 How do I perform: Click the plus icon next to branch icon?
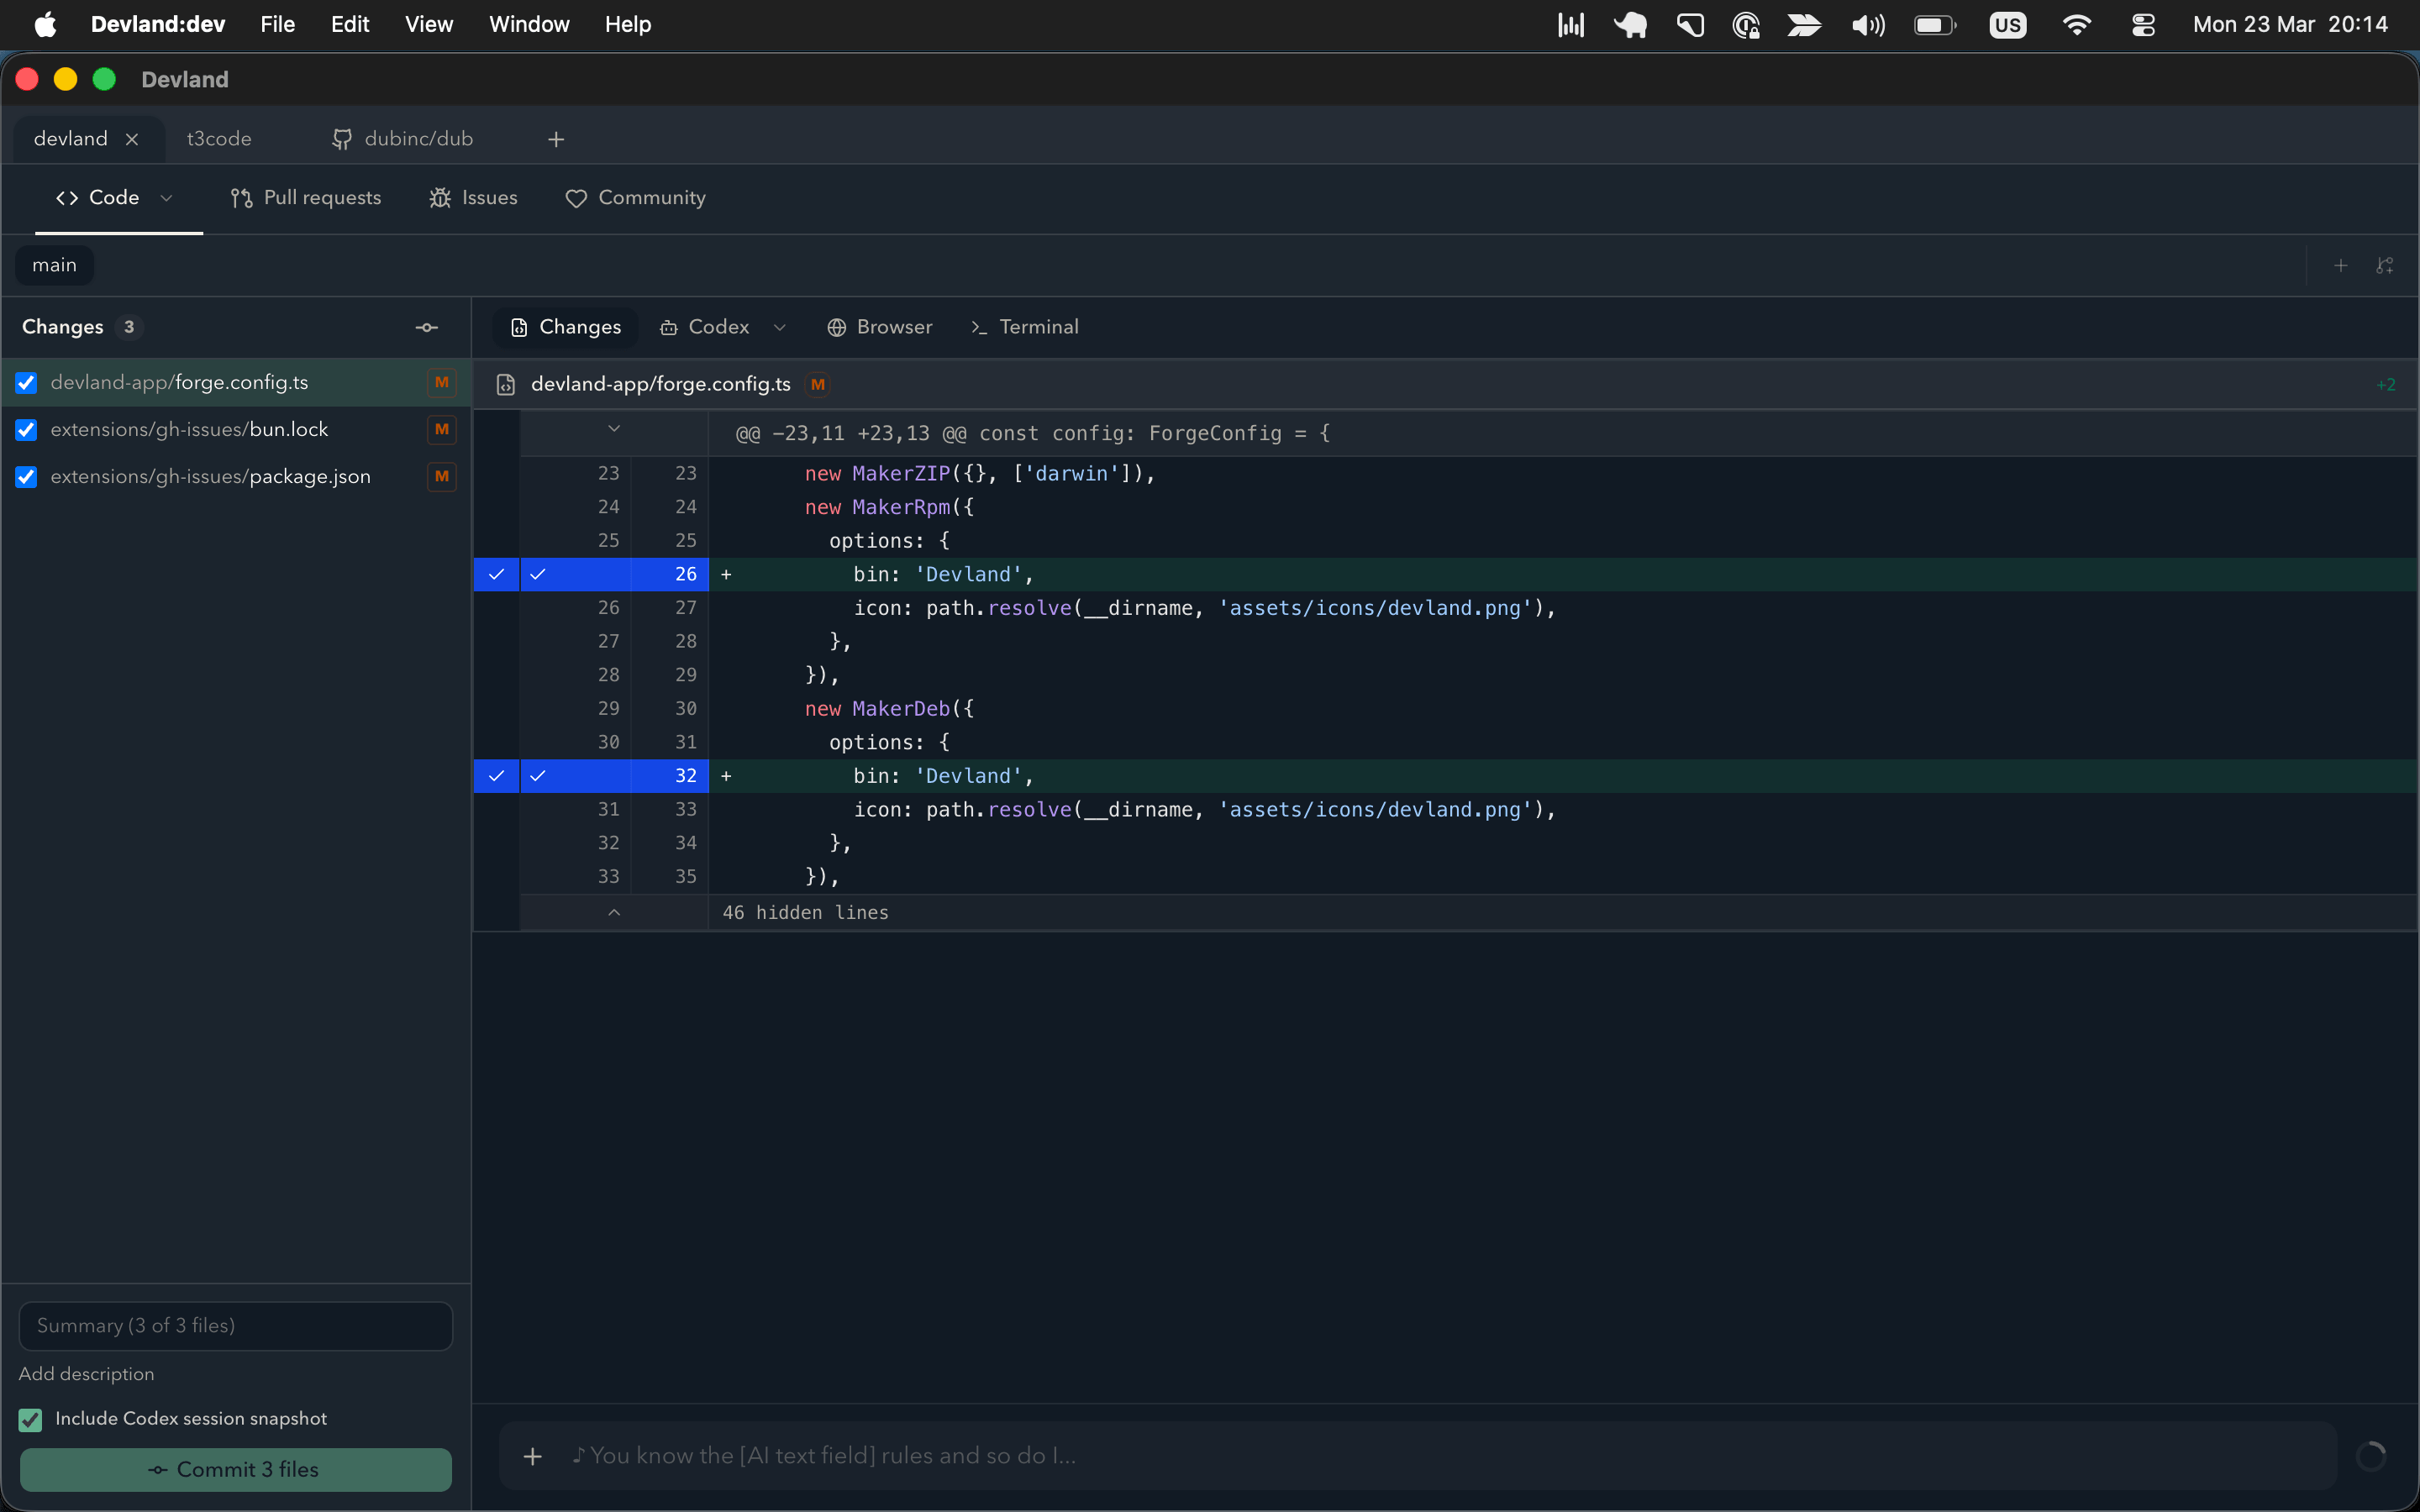tap(2340, 265)
